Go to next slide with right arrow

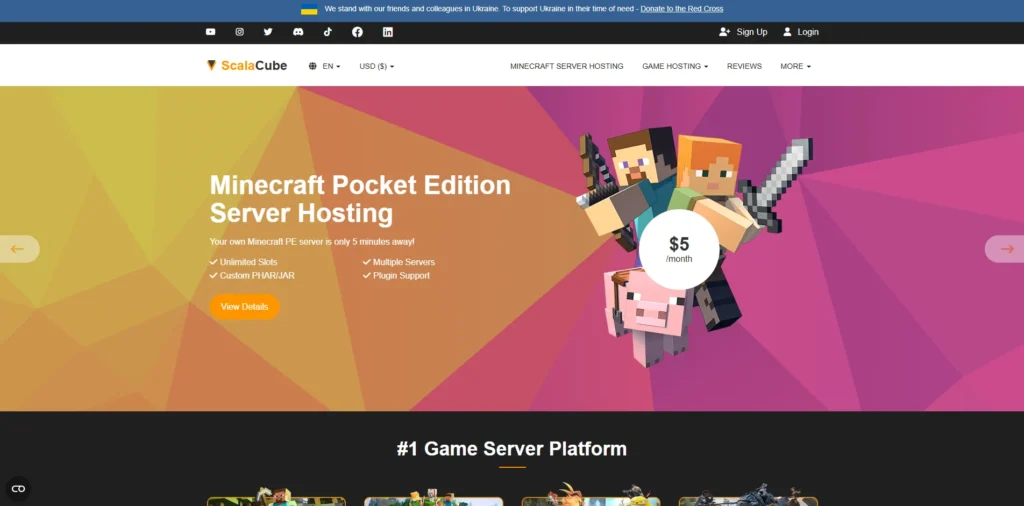1006,249
